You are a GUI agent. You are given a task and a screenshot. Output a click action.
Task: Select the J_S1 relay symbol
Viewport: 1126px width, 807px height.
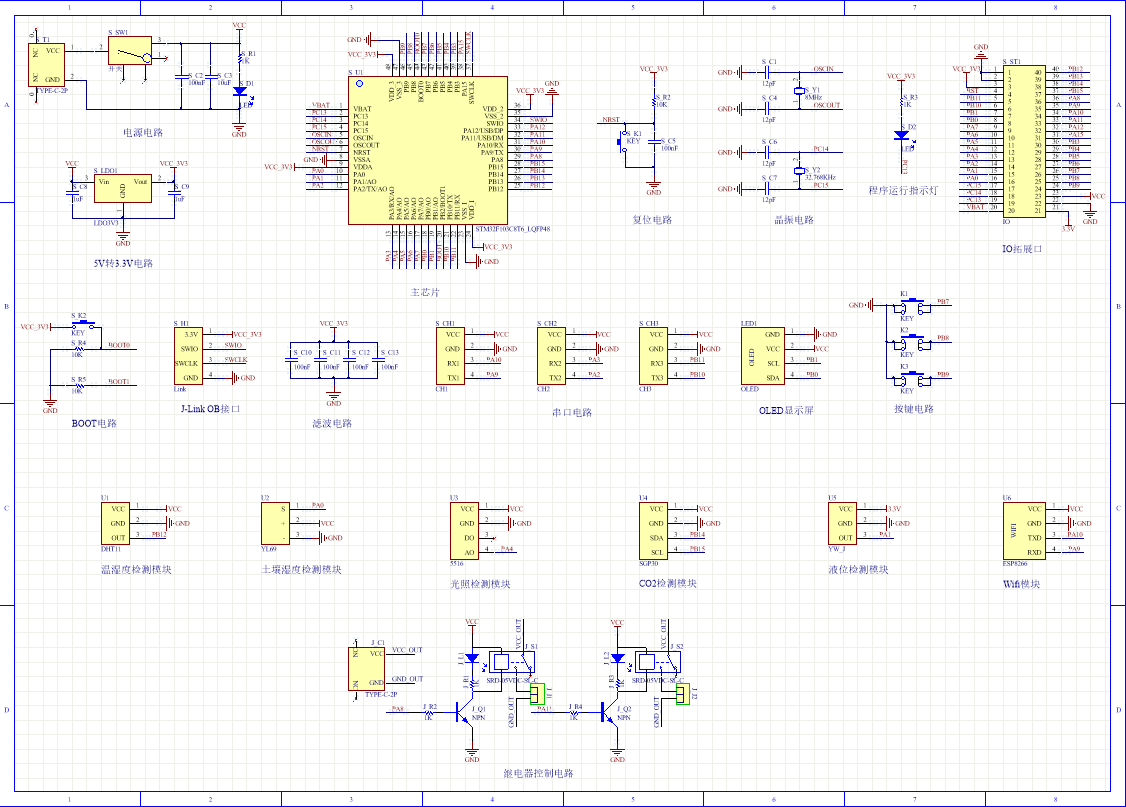(512, 662)
